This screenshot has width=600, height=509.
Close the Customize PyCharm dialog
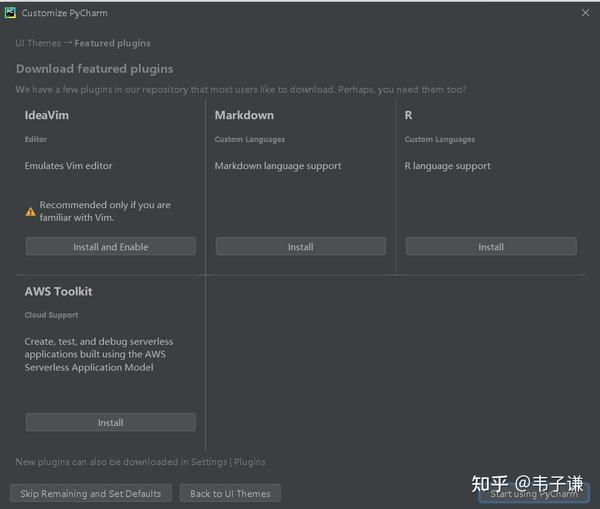click(x=585, y=13)
